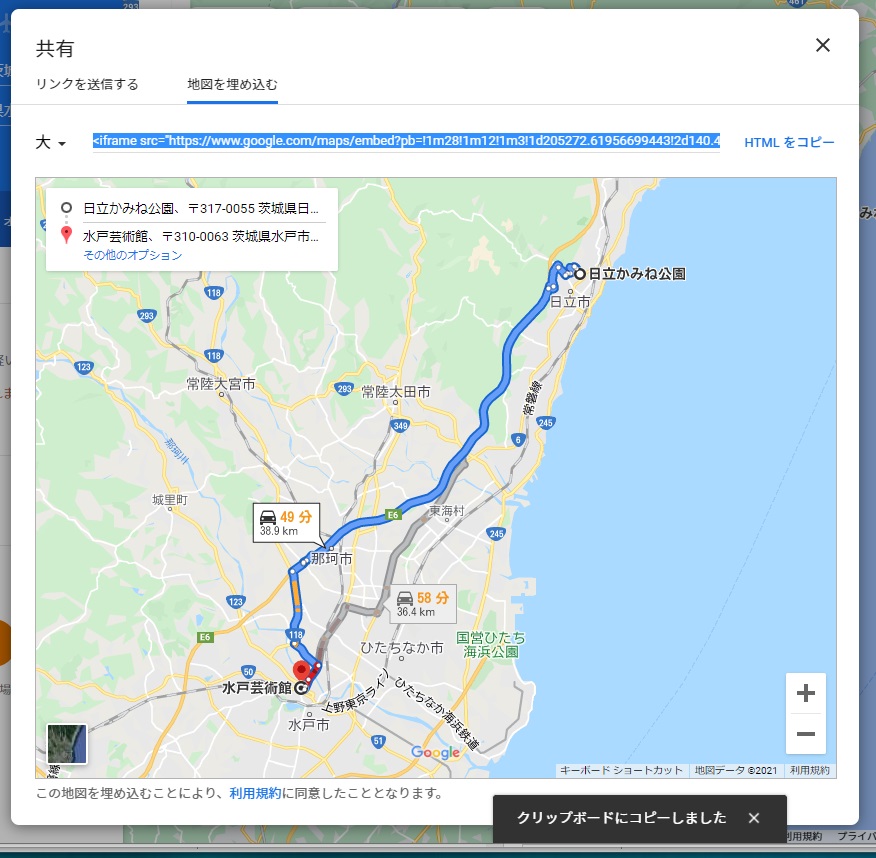Screen dimensions: 876x858
Task: Open the 大 map size dropdown
Action: 51,142
